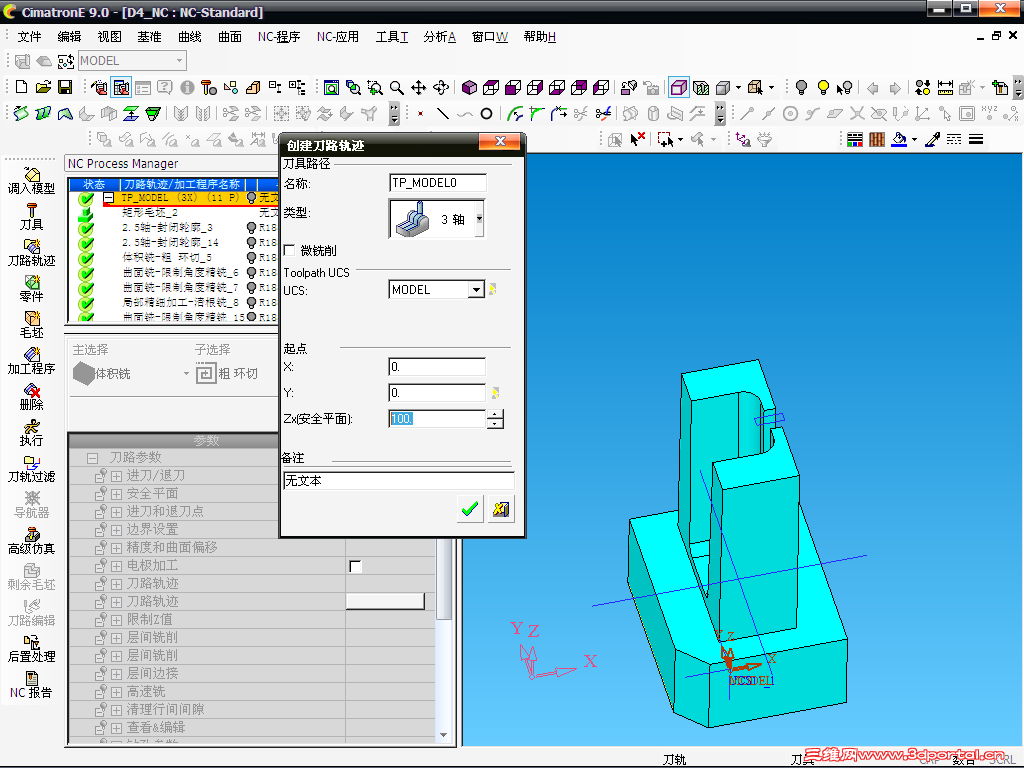Enable the 微铣削 checkbox

(x=289, y=250)
